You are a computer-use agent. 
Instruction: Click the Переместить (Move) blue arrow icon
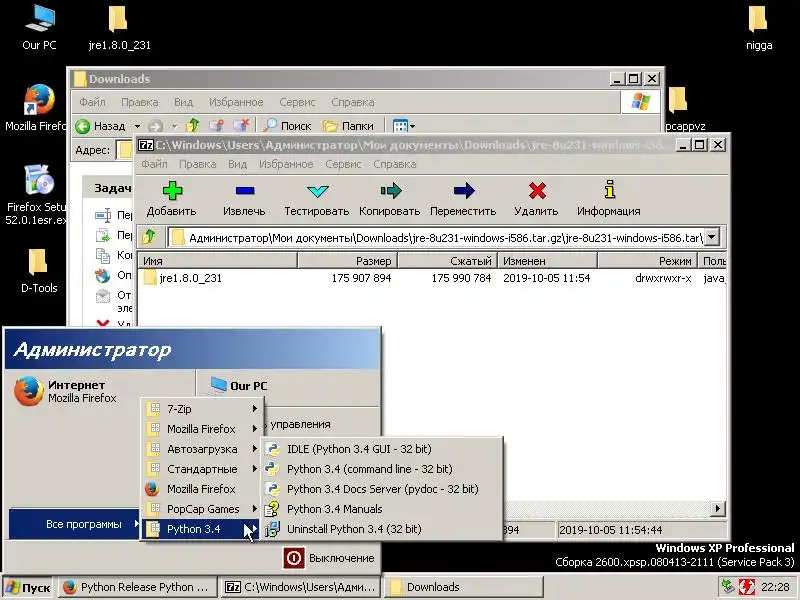click(464, 191)
